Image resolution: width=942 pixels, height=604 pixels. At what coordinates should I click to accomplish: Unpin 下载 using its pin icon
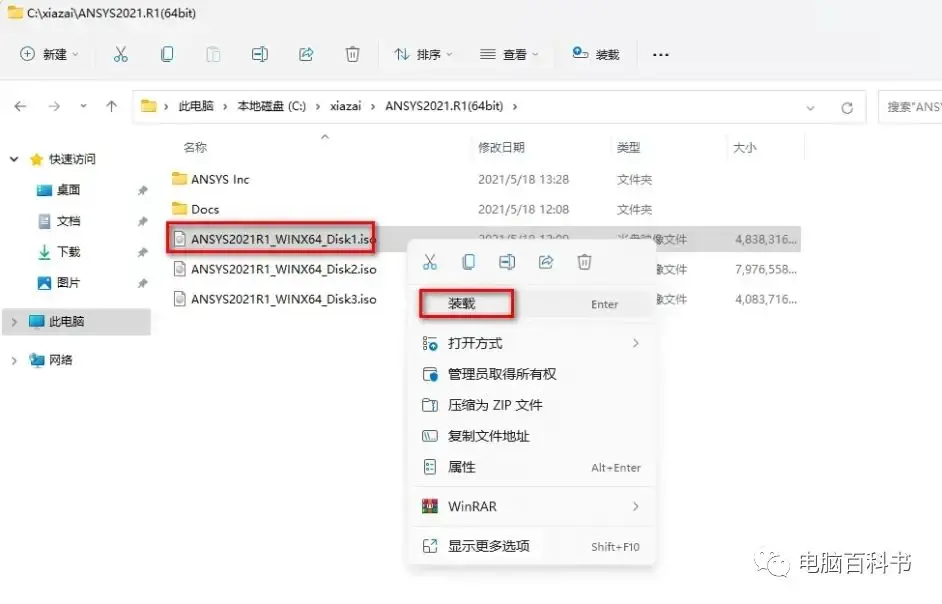[x=142, y=252]
